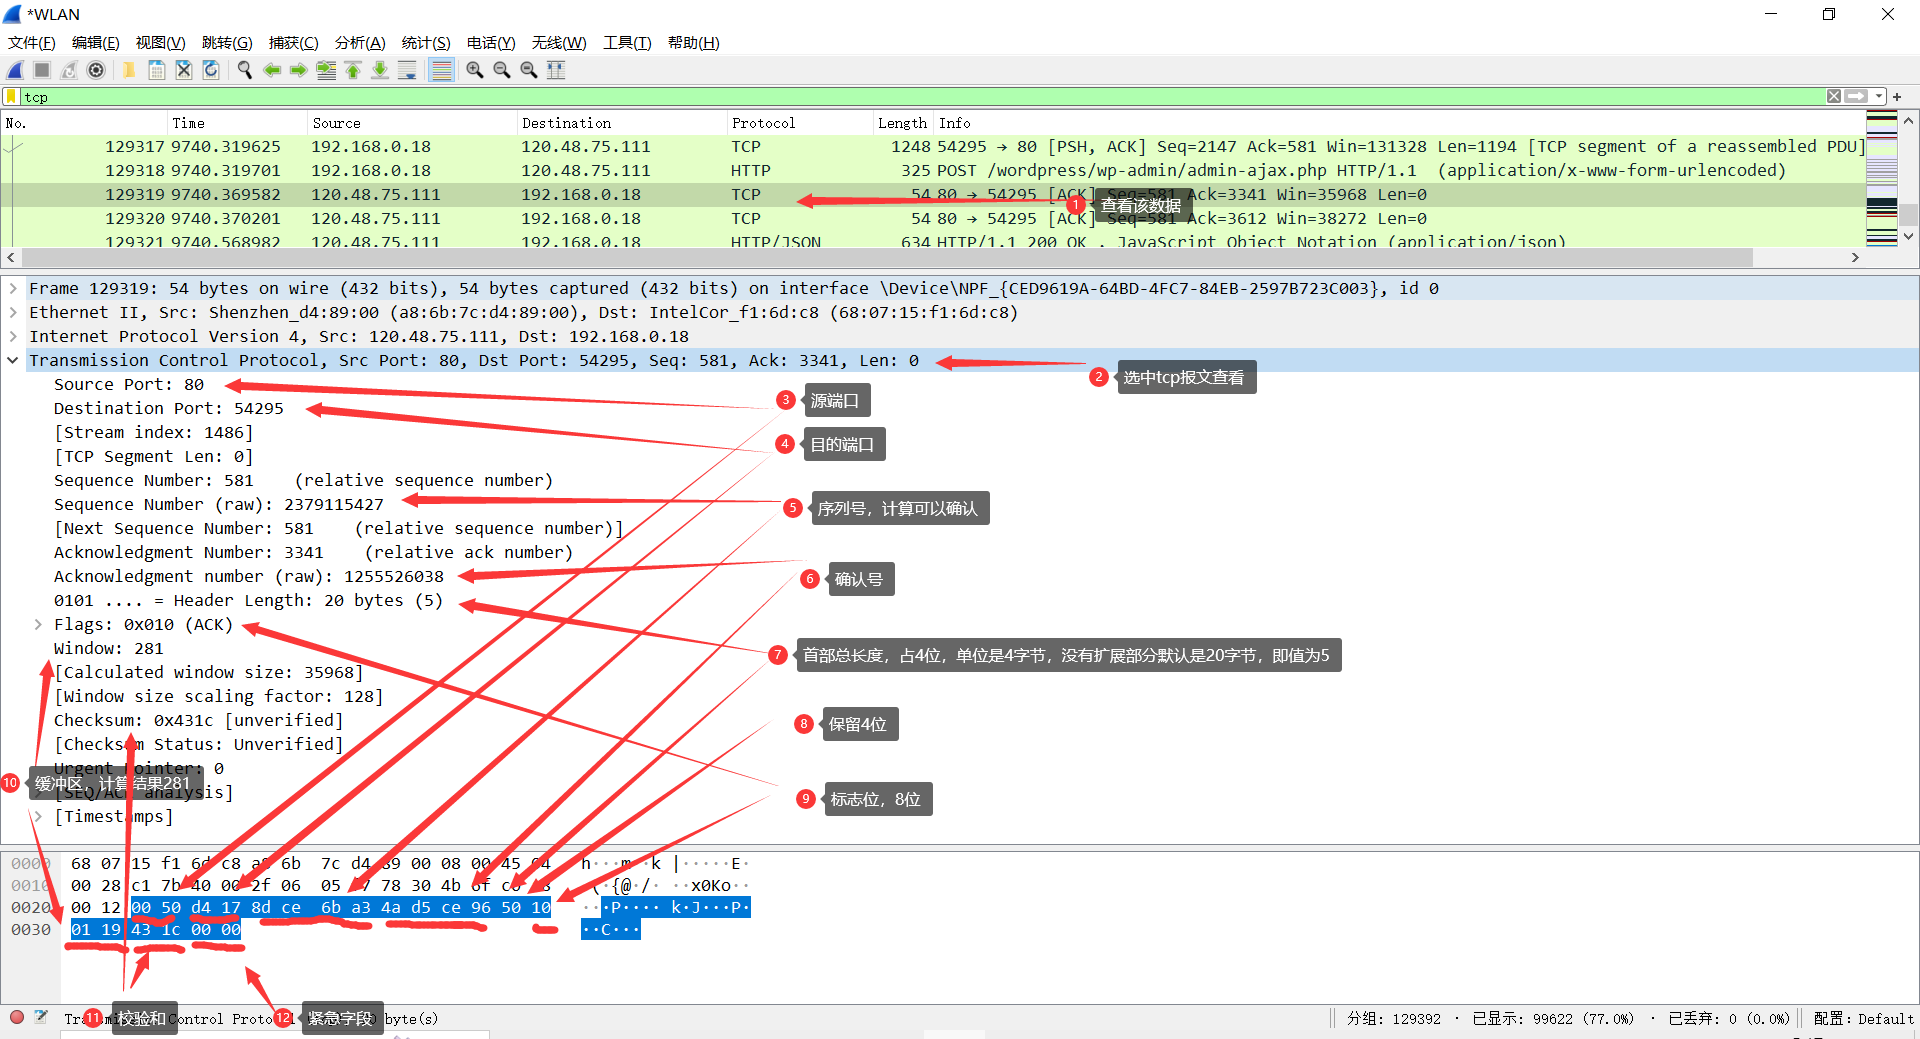Open the recent display filters dropdown
This screenshot has width=1920, height=1039.
click(x=1879, y=96)
